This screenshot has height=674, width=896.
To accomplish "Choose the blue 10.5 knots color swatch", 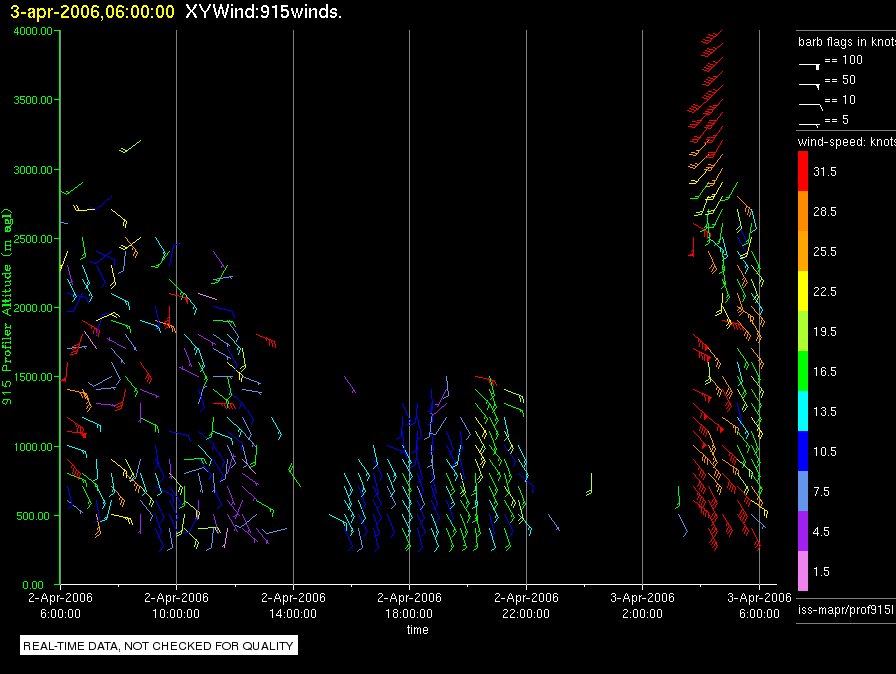I will [802, 451].
